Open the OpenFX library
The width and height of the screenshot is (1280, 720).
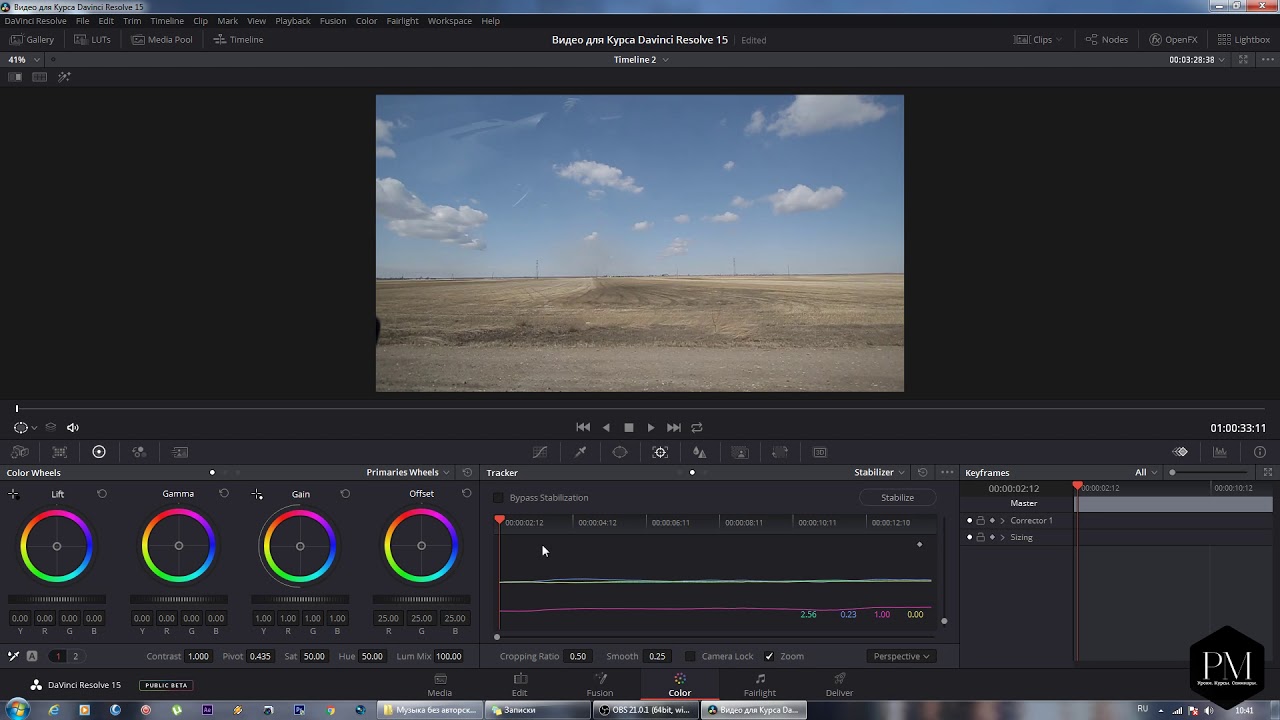tap(1173, 40)
